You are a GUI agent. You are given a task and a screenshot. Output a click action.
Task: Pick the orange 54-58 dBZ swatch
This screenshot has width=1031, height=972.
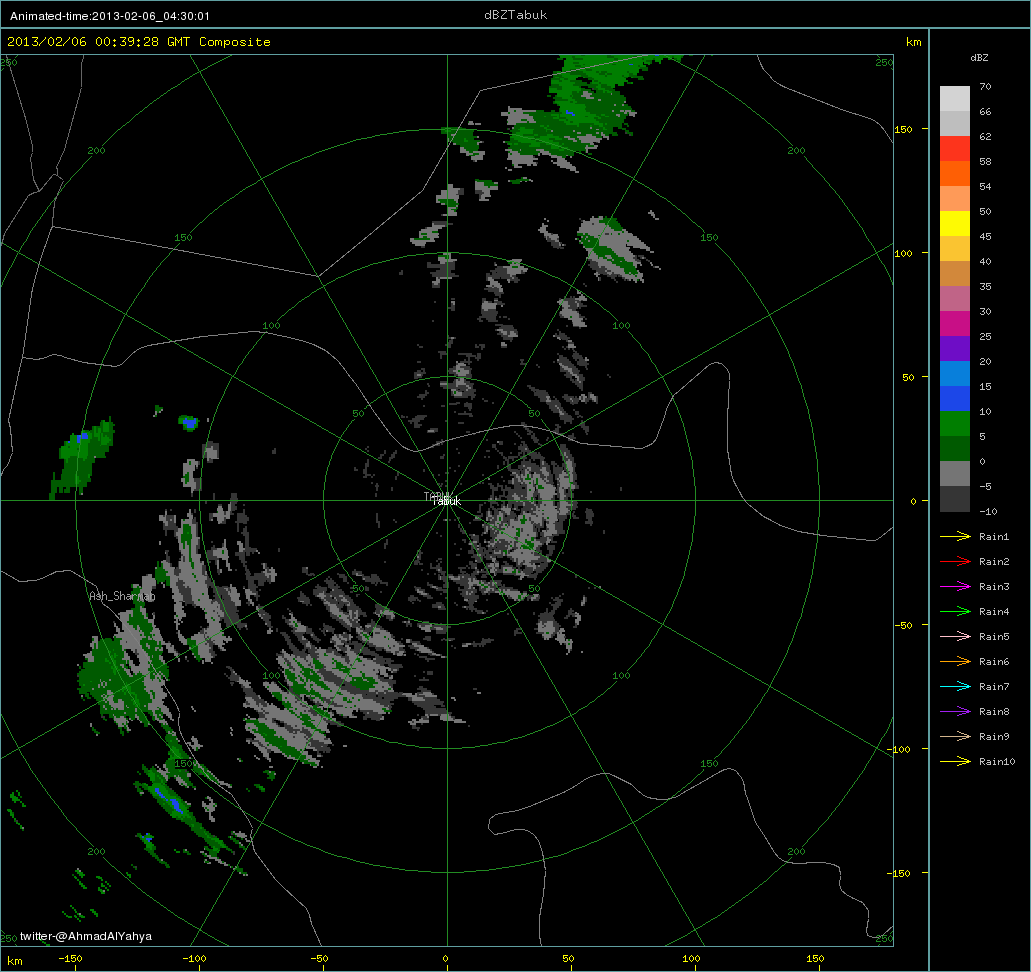click(x=955, y=174)
